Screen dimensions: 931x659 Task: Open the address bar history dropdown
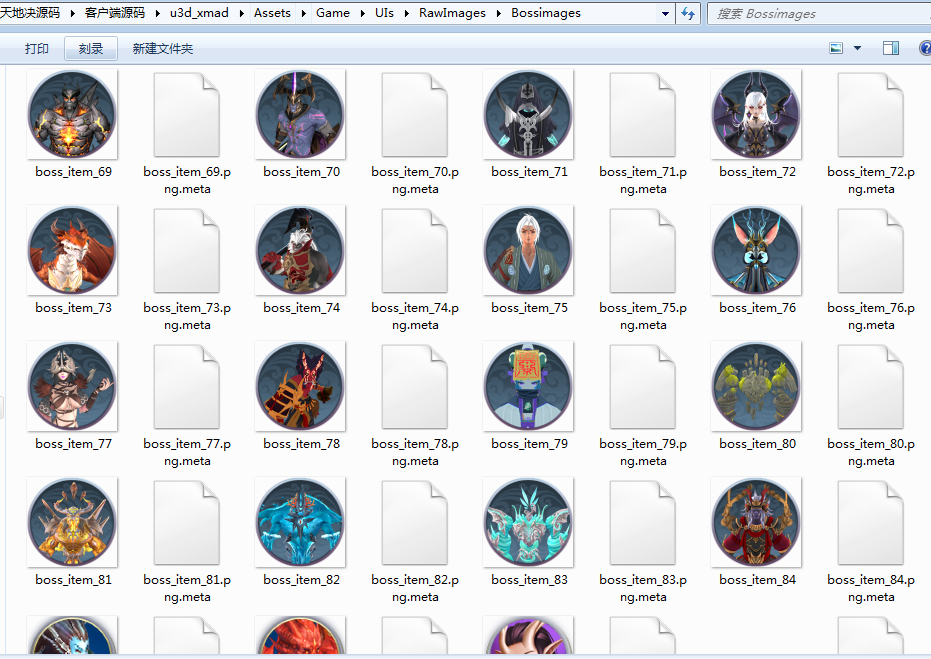point(665,13)
